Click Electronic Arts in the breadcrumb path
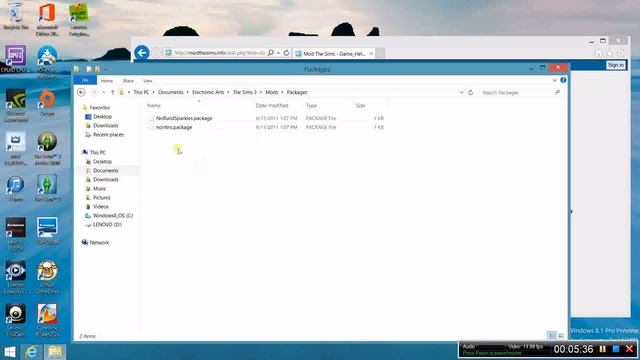This screenshot has height=360, width=640. tap(208, 93)
